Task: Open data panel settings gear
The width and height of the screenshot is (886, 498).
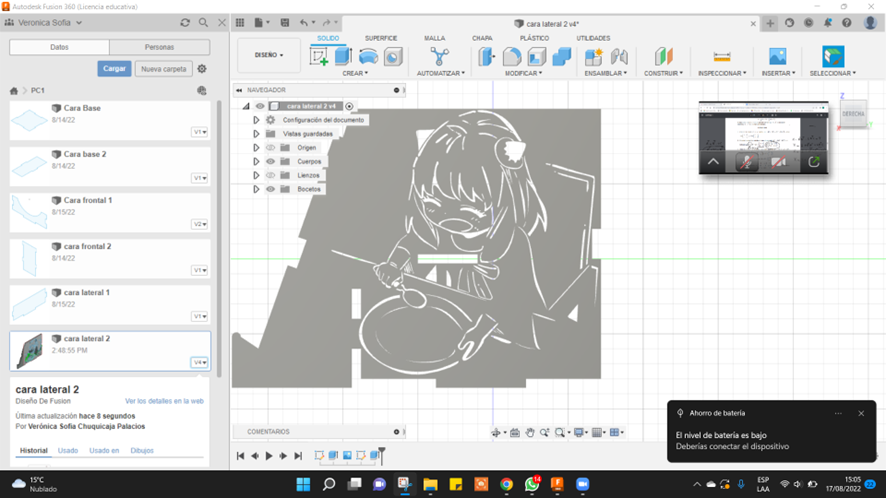Action: point(202,69)
